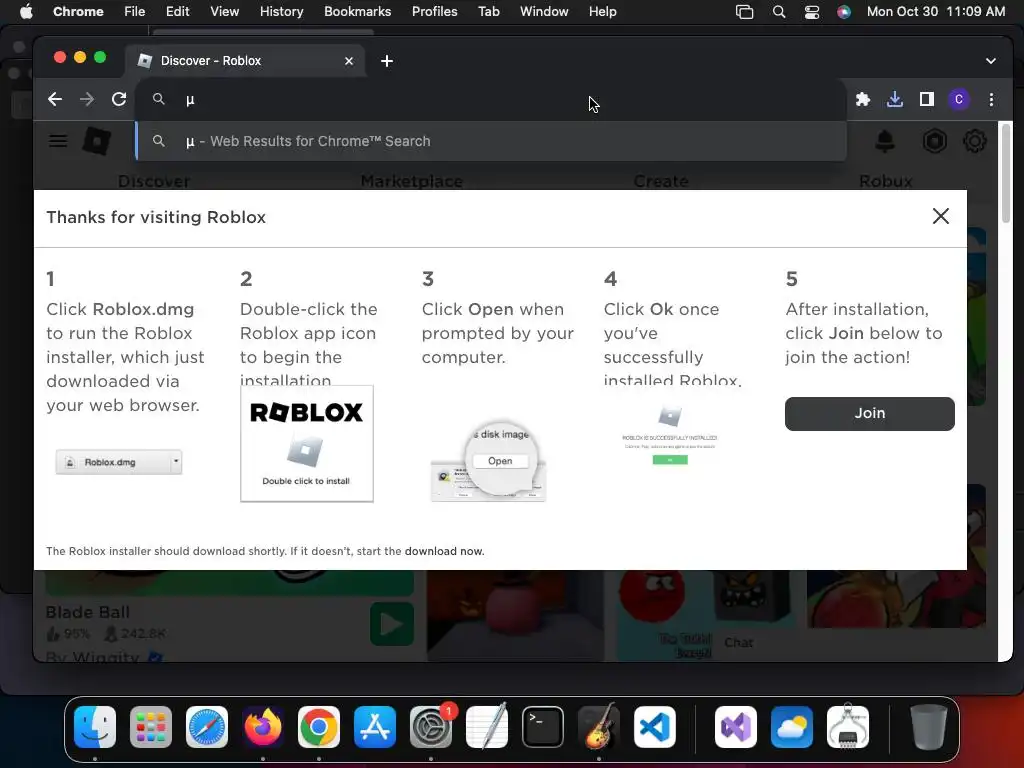
Task: Open Roblox notifications bell
Action: tap(885, 141)
